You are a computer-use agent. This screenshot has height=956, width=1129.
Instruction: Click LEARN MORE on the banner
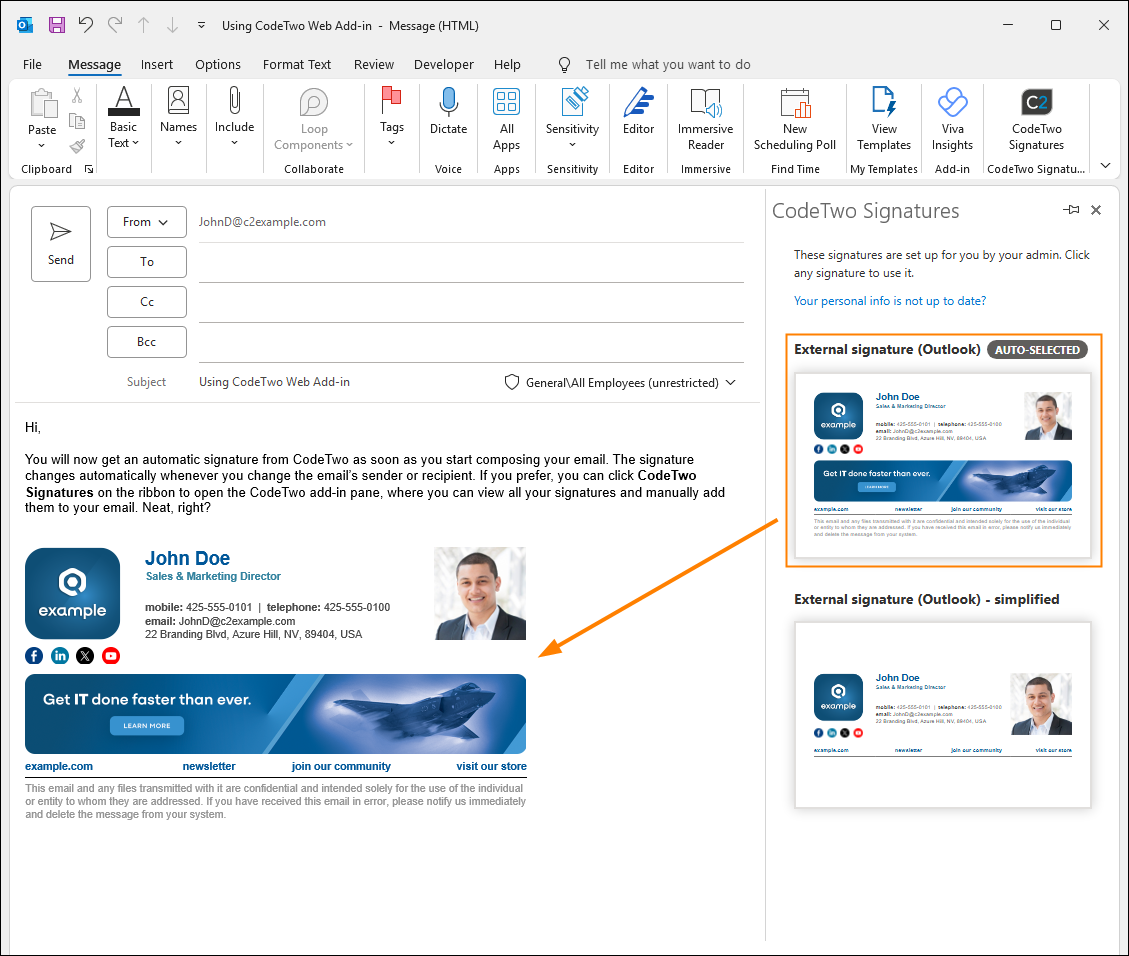tap(147, 726)
